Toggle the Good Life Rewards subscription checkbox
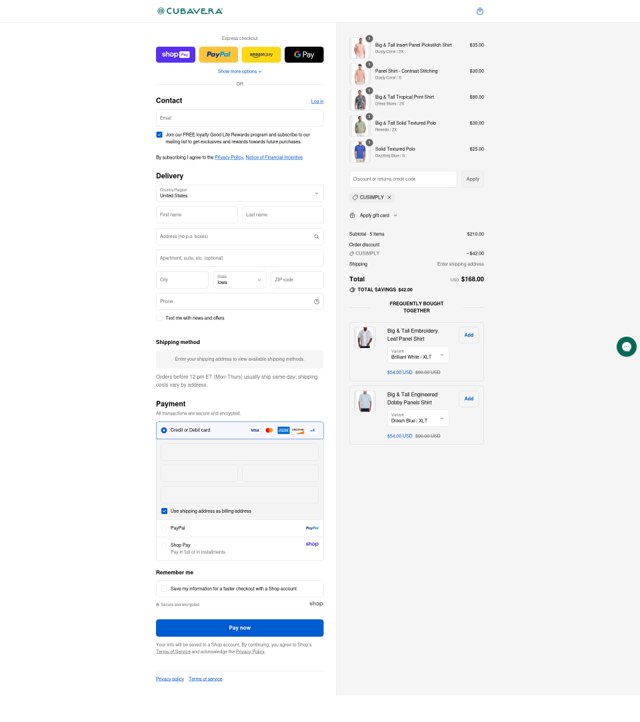The width and height of the screenshot is (640, 722). [159, 135]
